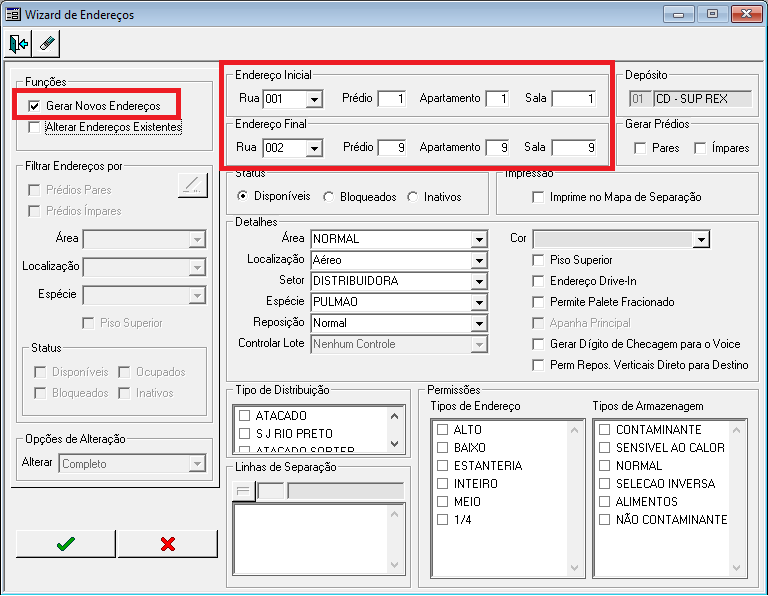Click the exit door toolbar icon
The image size is (768, 596).
pyautogui.click(x=19, y=44)
